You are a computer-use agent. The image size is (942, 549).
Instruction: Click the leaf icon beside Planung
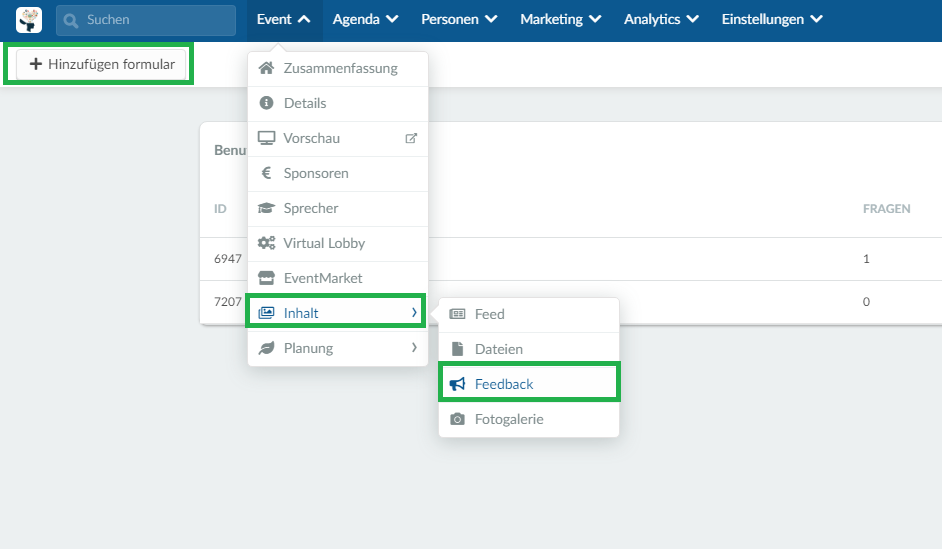click(x=266, y=348)
